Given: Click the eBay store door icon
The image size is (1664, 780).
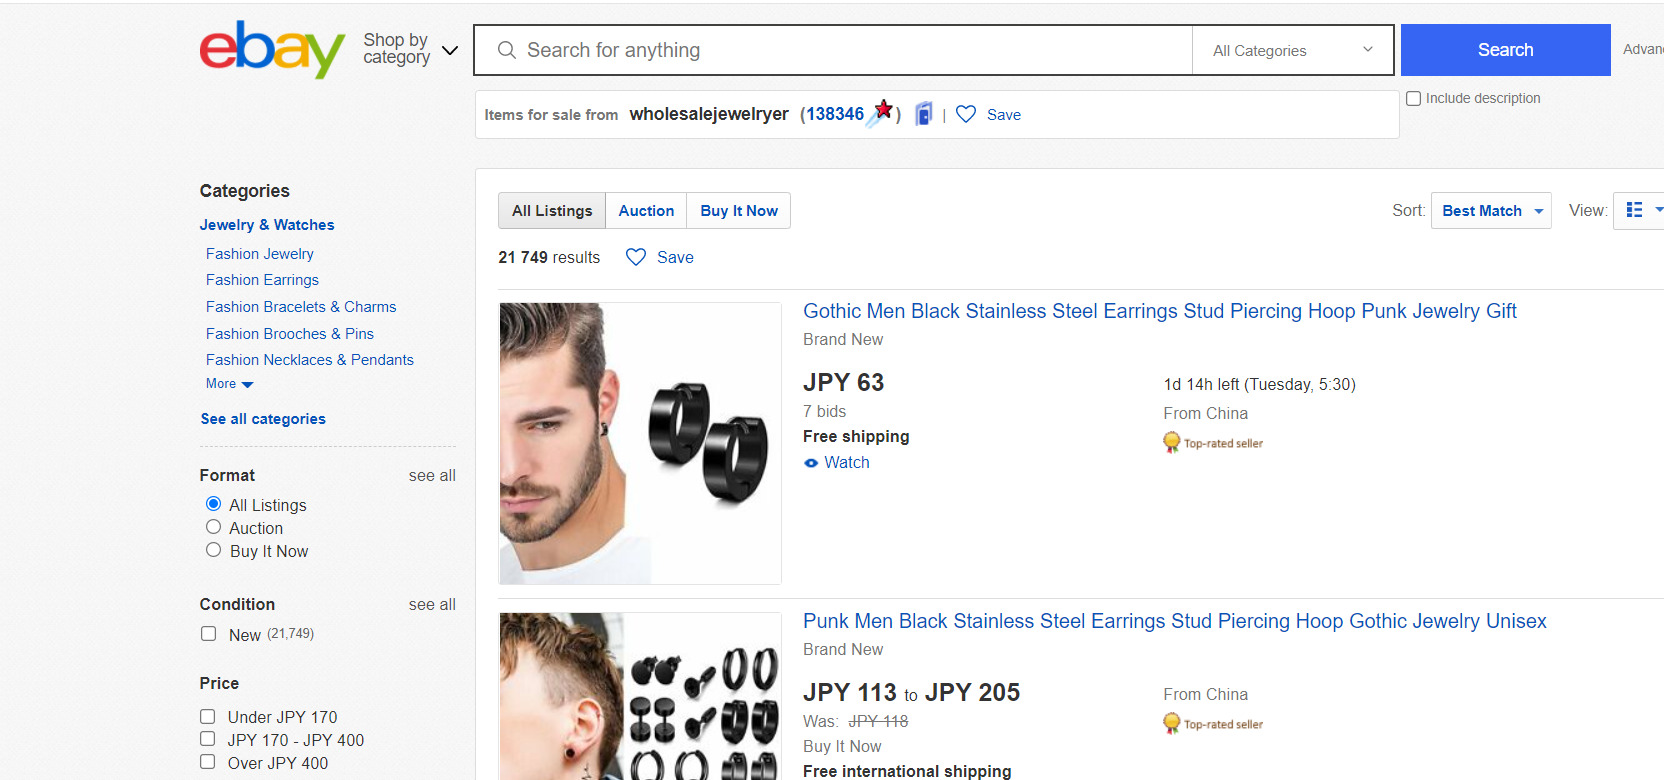Looking at the screenshot, I should pyautogui.click(x=924, y=114).
